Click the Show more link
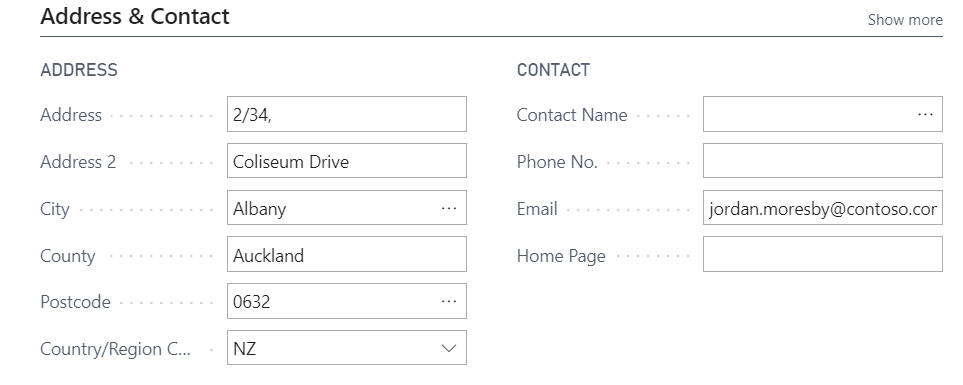Viewport: 963px width, 385px height. (x=905, y=20)
